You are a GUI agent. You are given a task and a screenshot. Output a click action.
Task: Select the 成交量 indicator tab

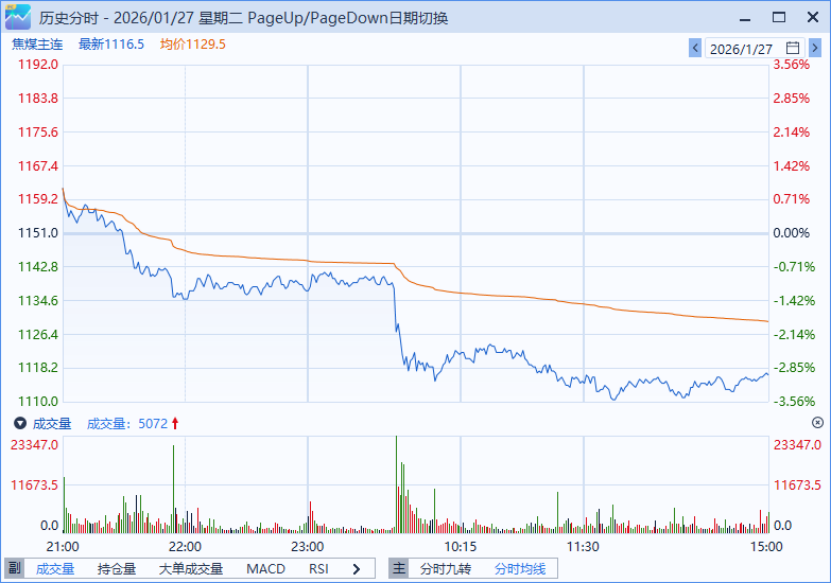[x=55, y=569]
